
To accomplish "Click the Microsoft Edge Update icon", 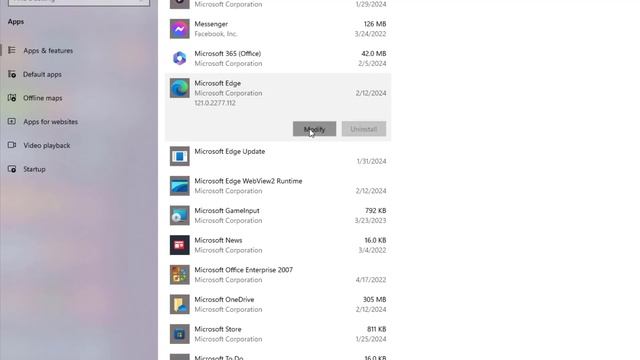I will [180, 156].
